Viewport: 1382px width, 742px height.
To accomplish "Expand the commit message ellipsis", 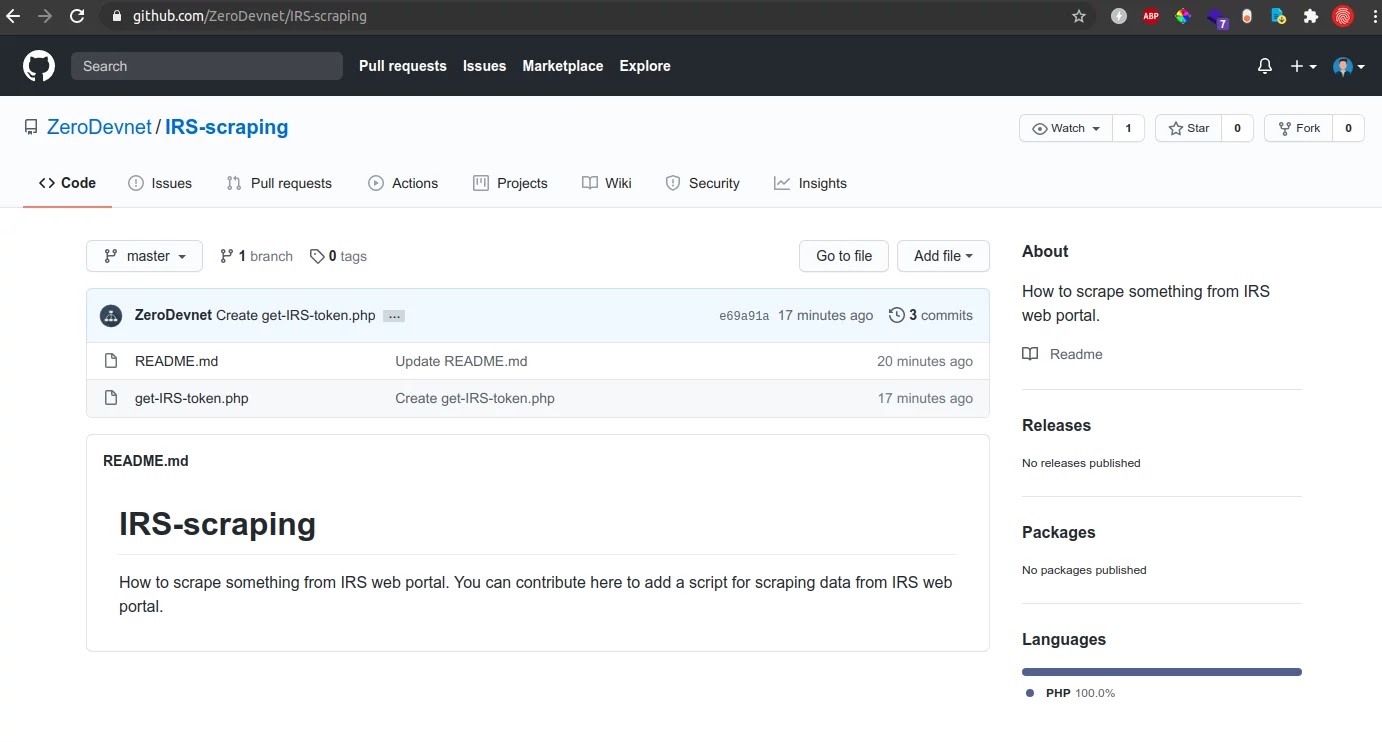I will tap(394, 316).
